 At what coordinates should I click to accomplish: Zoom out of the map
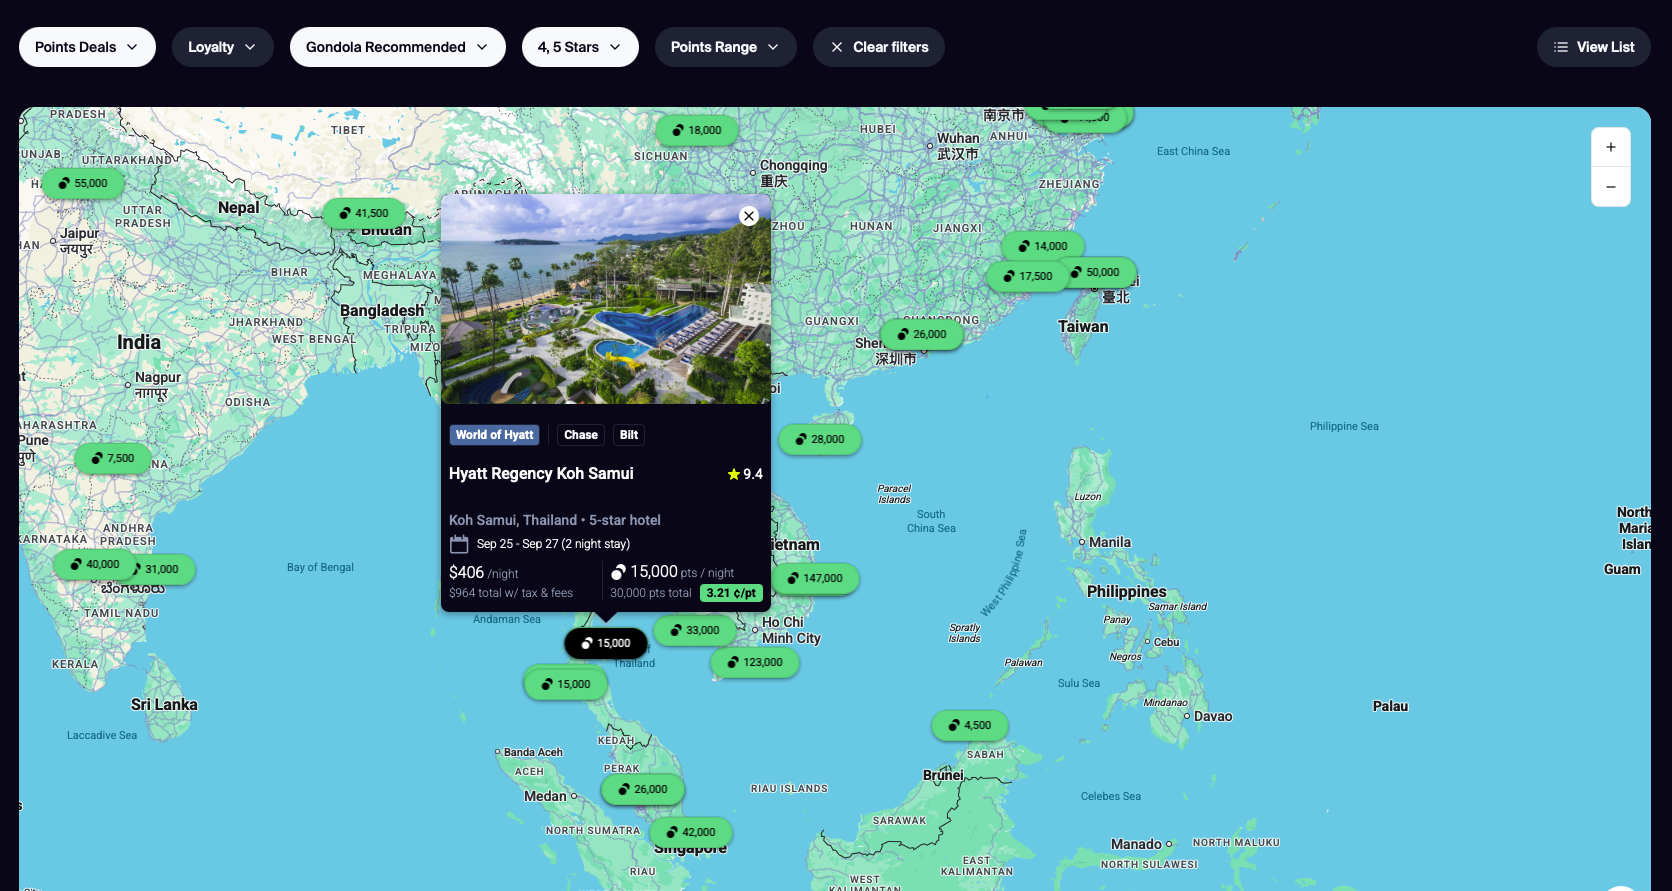1611,187
